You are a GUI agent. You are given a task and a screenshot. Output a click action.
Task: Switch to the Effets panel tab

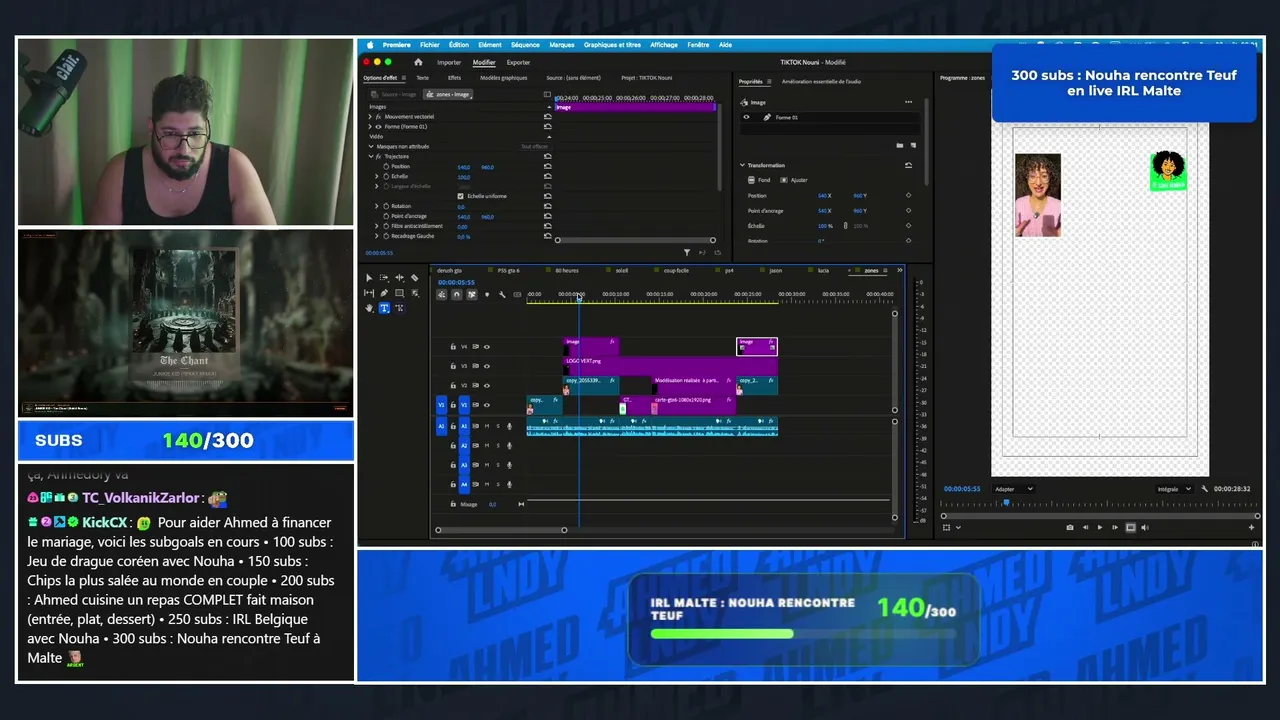tap(454, 77)
